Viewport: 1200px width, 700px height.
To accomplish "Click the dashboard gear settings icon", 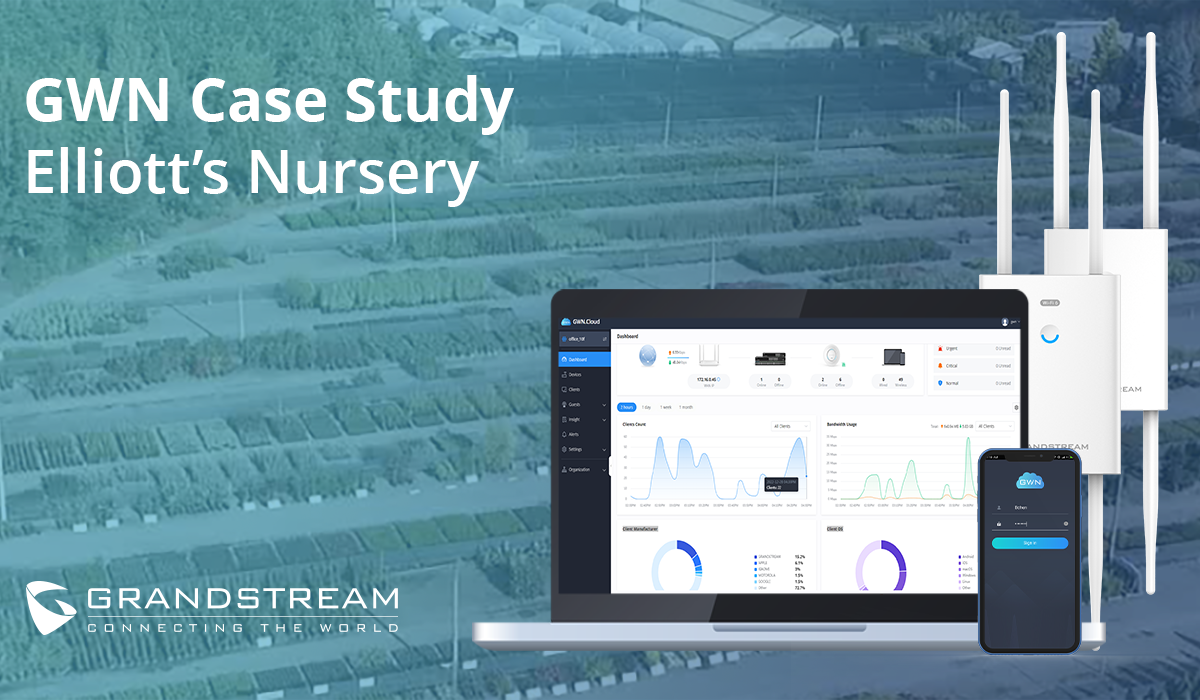I will 1016,407.
